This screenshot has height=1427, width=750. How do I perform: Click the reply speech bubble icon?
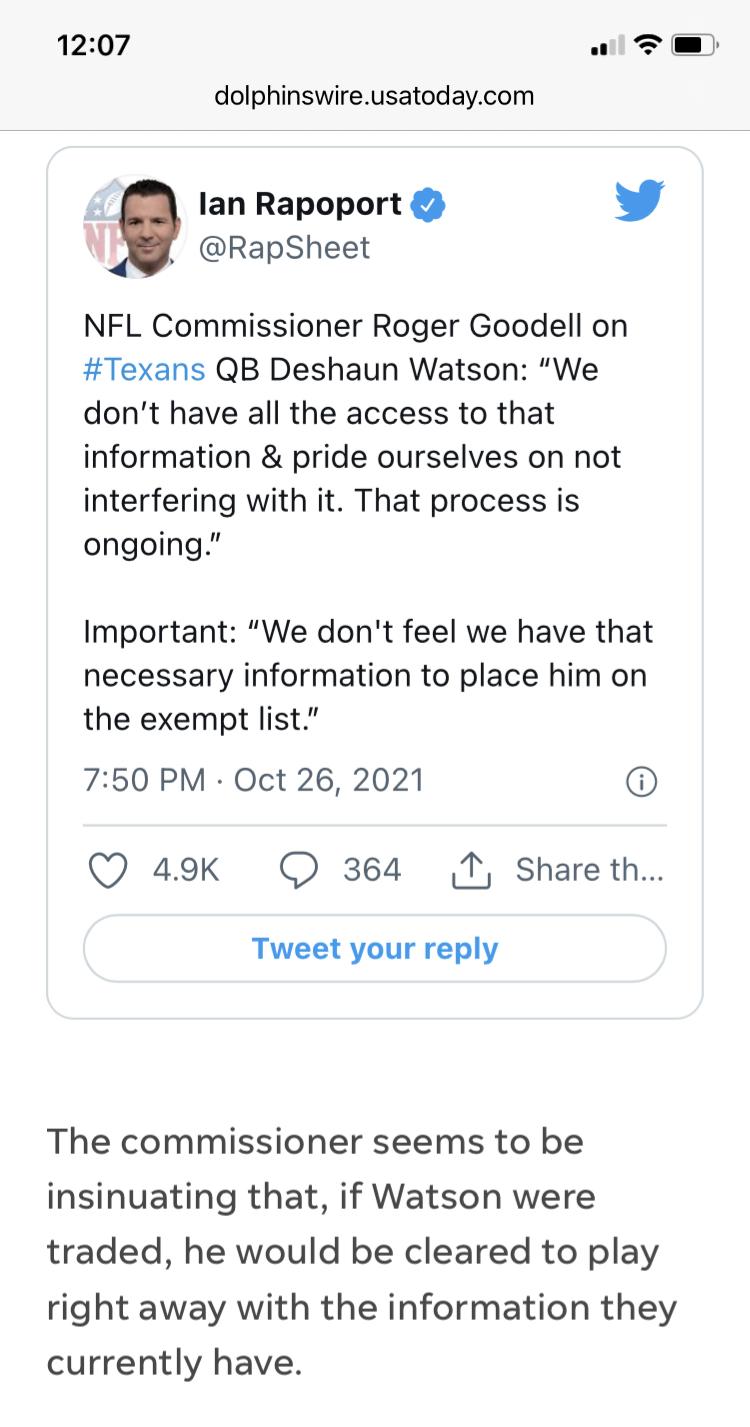[x=298, y=870]
